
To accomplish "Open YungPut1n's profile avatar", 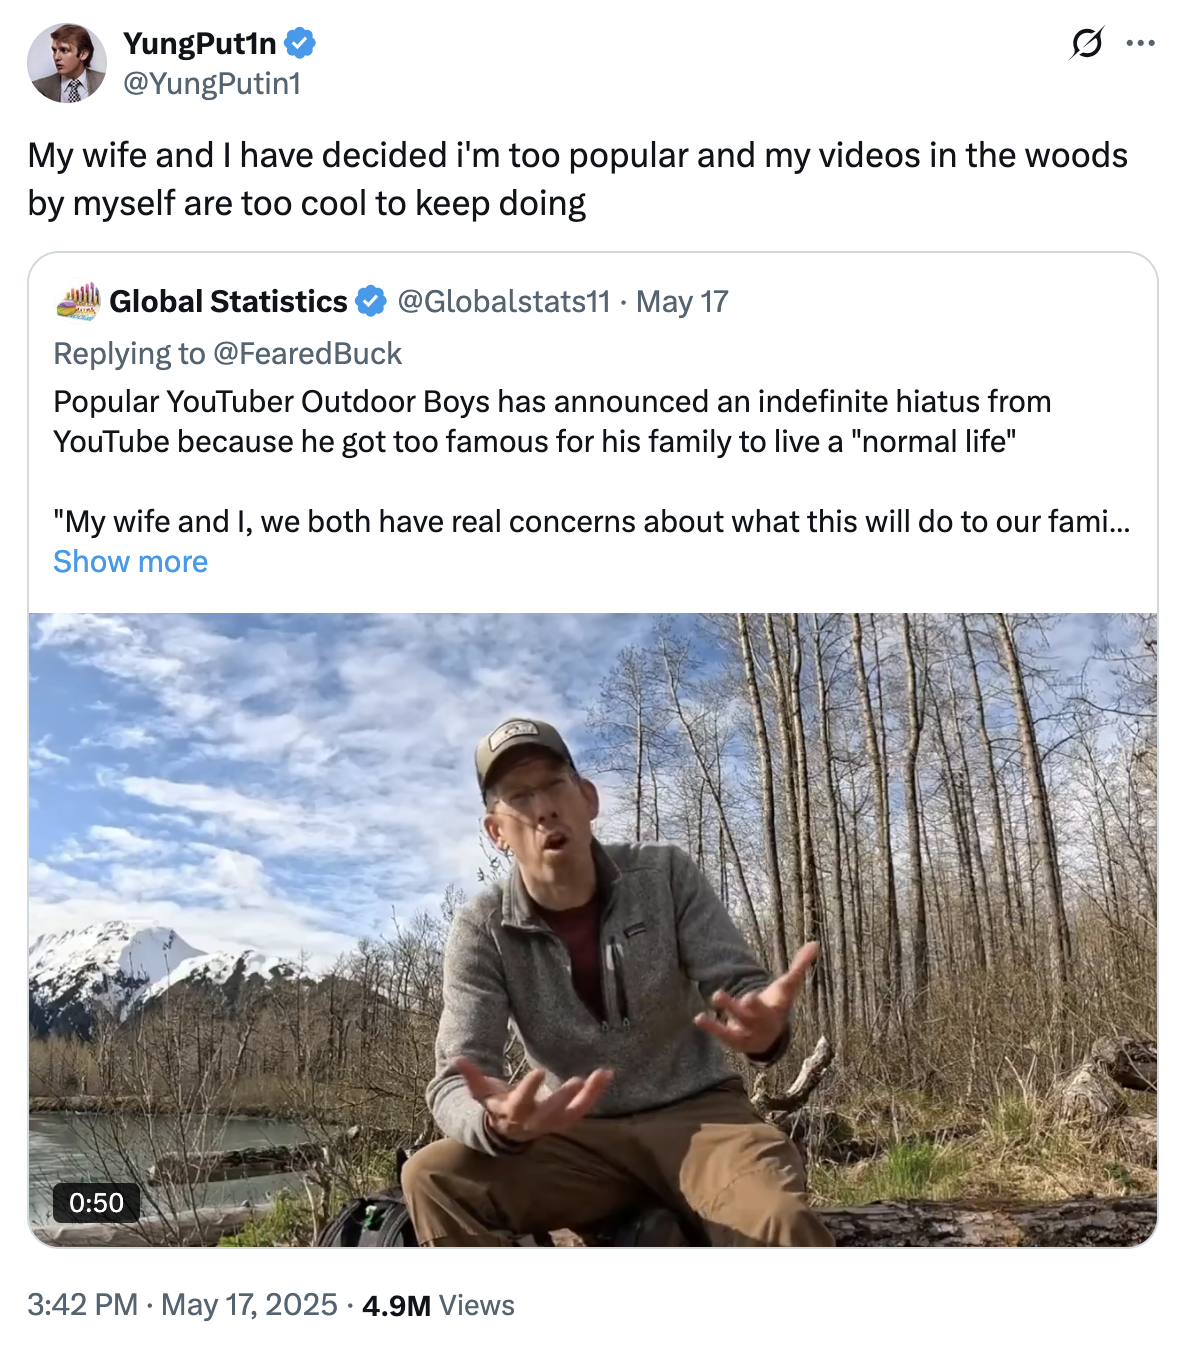I will [67, 63].
